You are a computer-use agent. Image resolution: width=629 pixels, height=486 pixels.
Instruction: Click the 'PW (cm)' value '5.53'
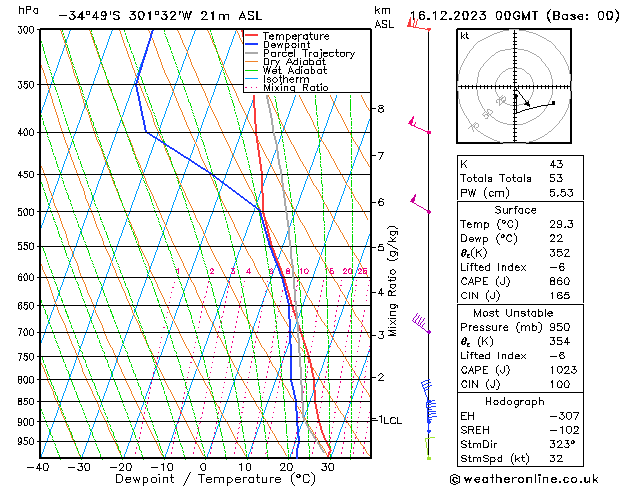coord(561,193)
